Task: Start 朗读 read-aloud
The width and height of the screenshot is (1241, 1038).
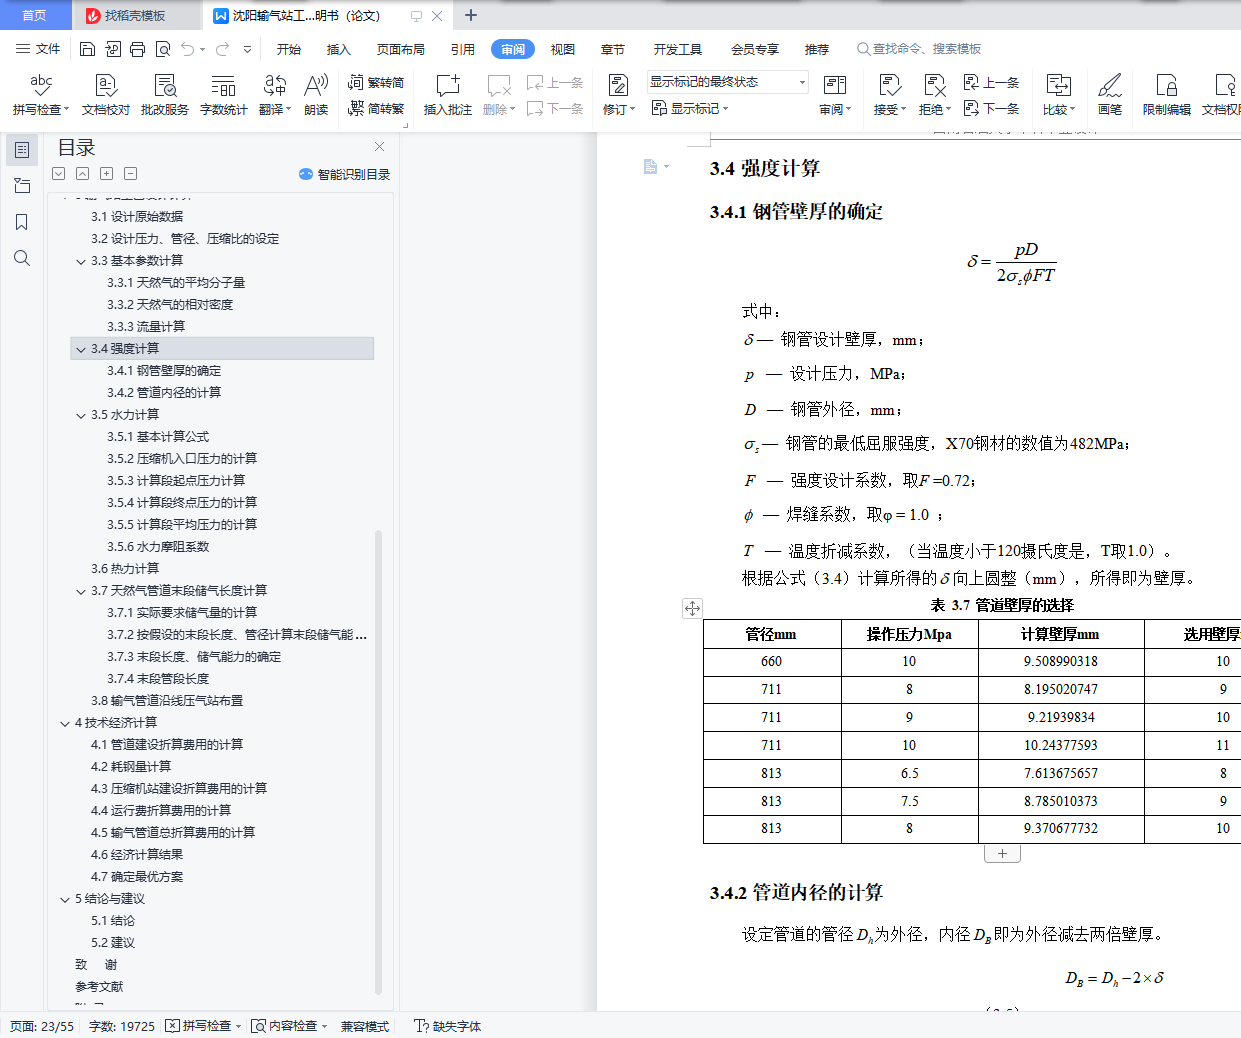Action: tap(316, 95)
